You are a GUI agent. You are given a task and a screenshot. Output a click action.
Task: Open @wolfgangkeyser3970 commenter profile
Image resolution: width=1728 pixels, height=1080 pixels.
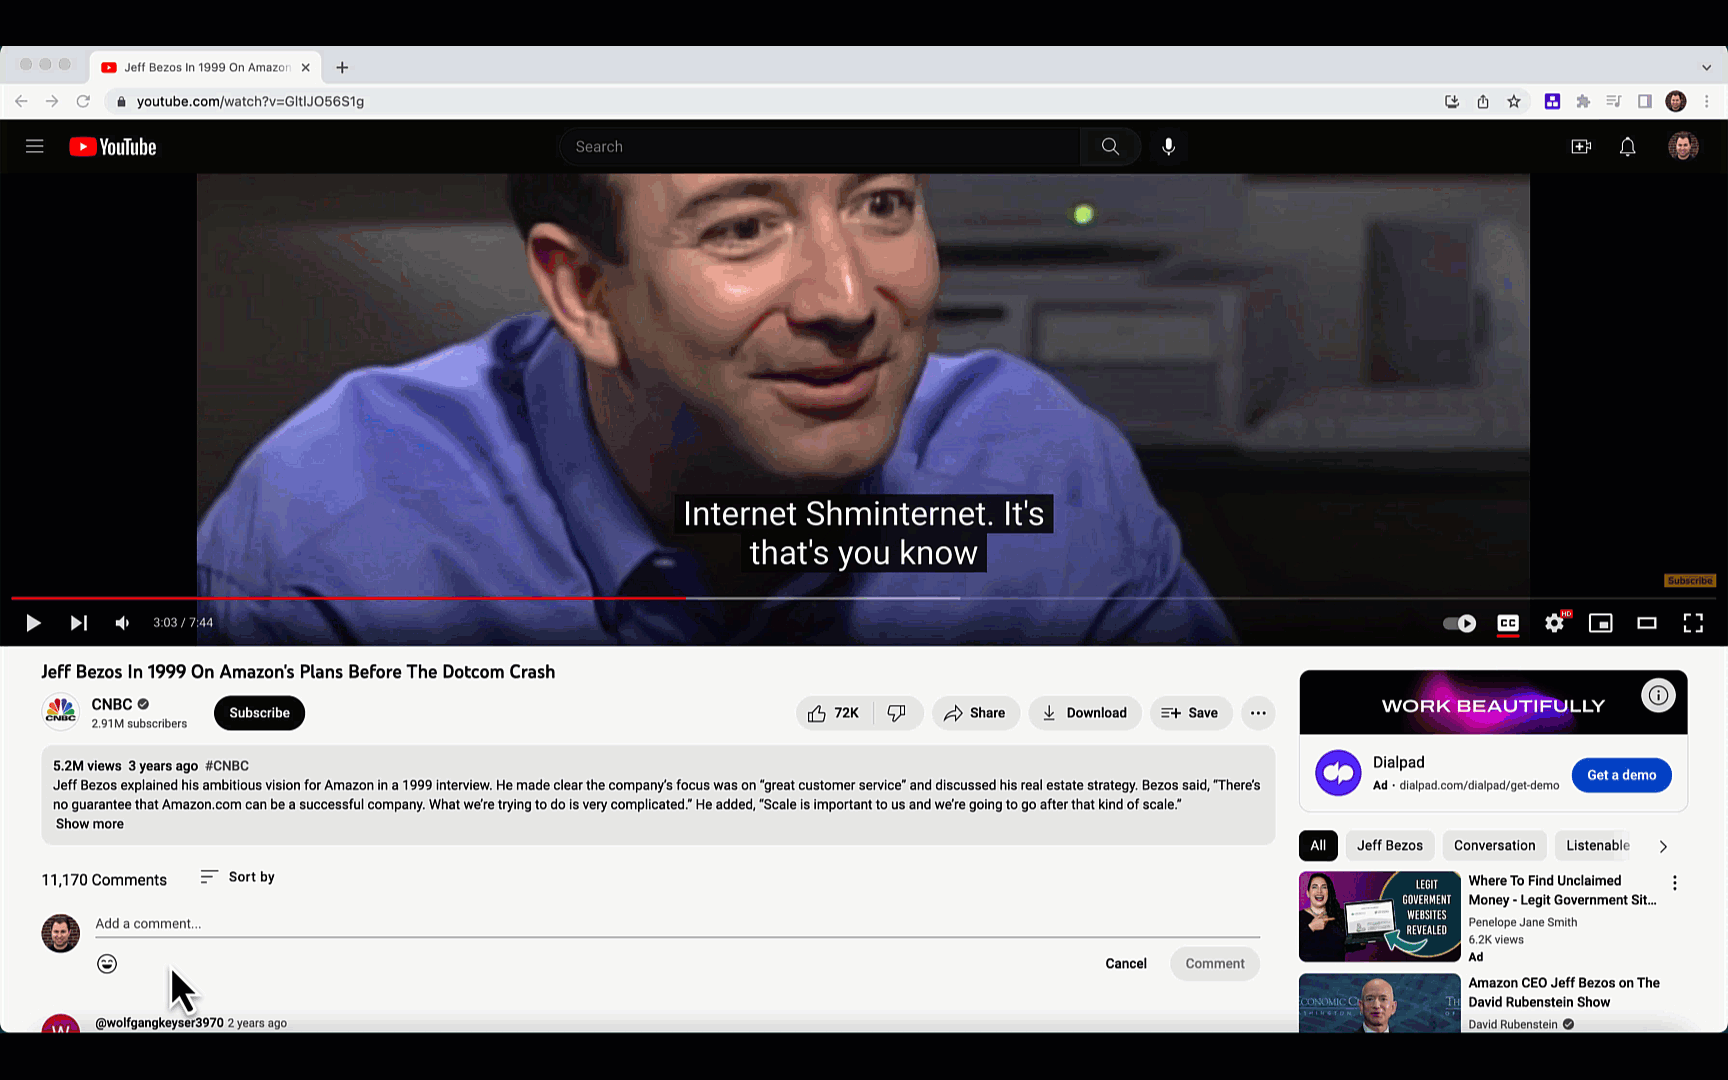click(159, 1023)
